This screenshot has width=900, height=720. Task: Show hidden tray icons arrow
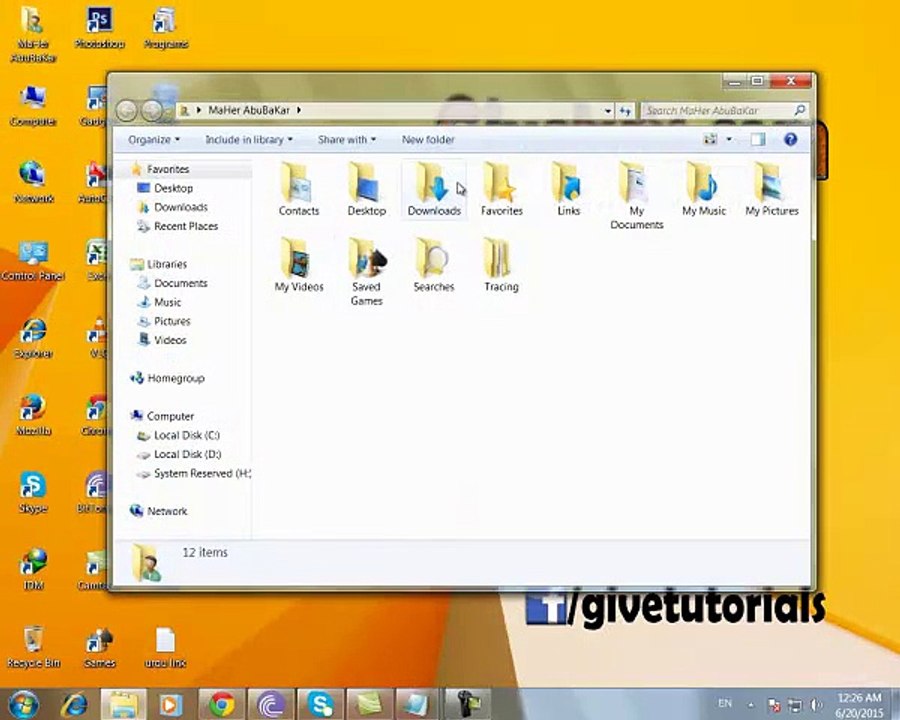click(x=751, y=704)
